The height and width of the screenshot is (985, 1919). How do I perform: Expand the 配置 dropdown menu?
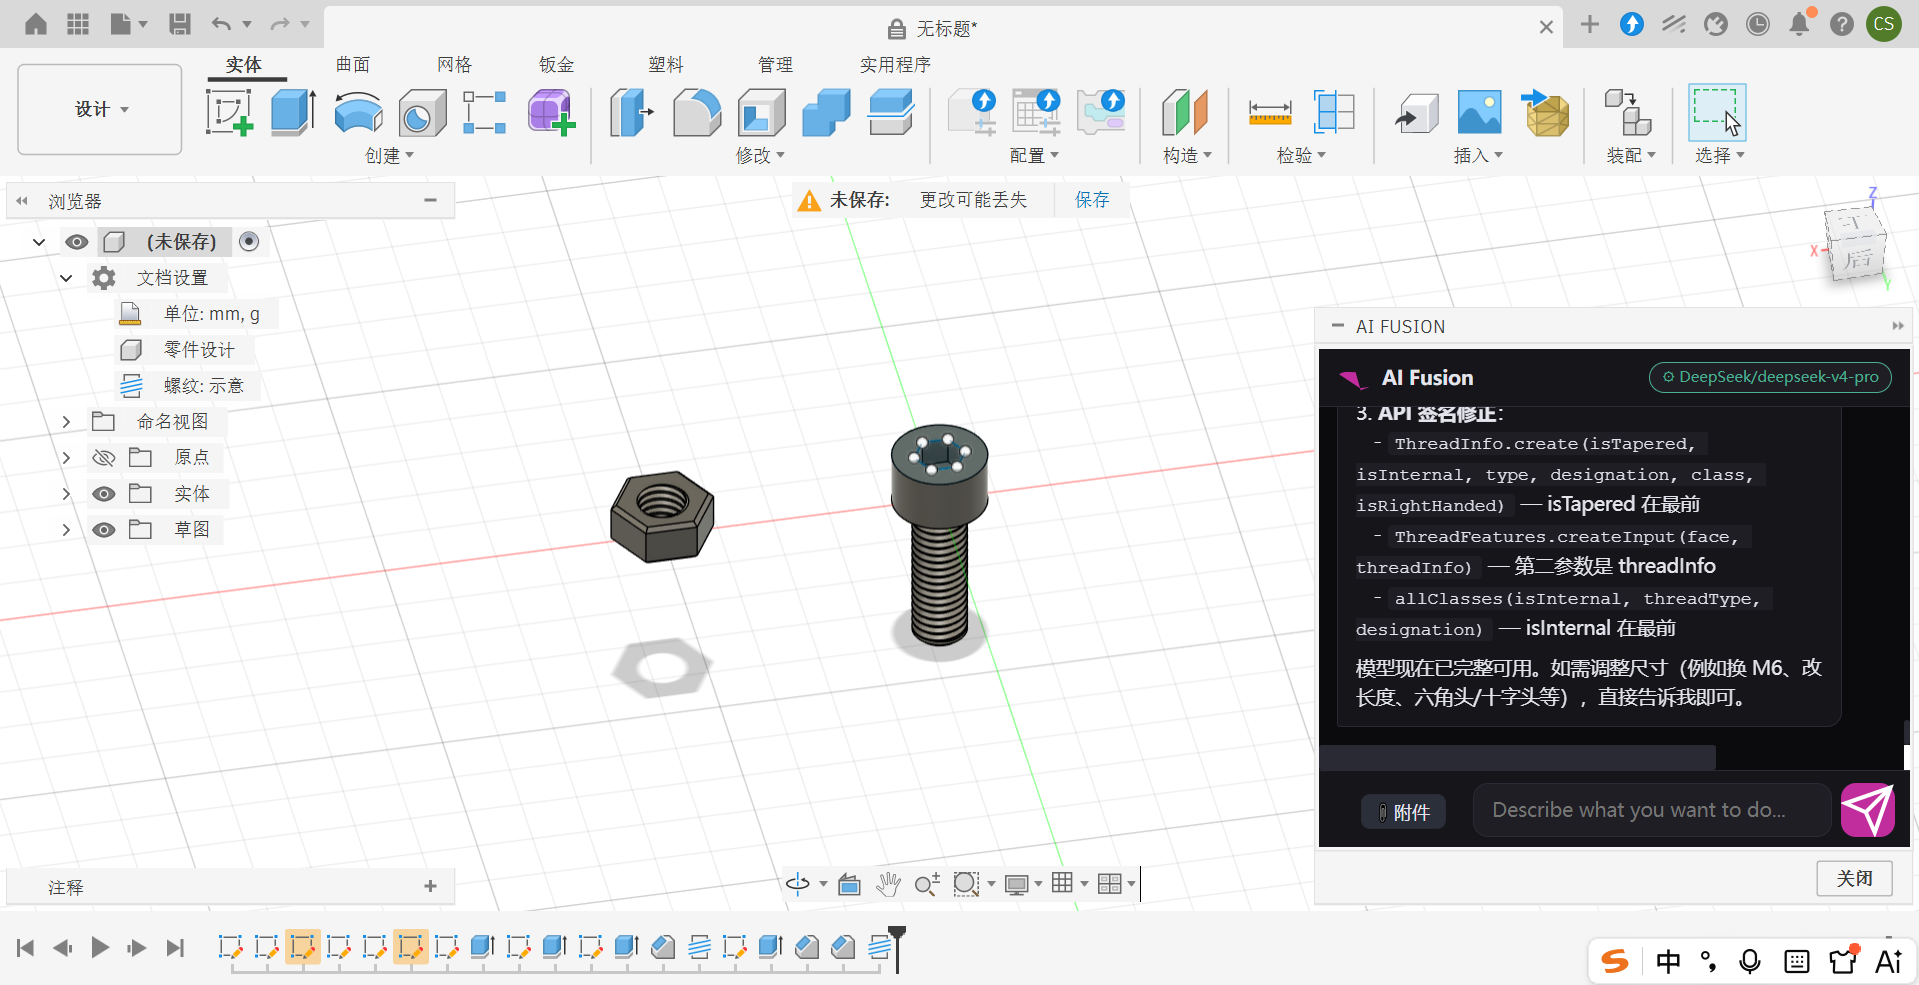[x=1035, y=156]
